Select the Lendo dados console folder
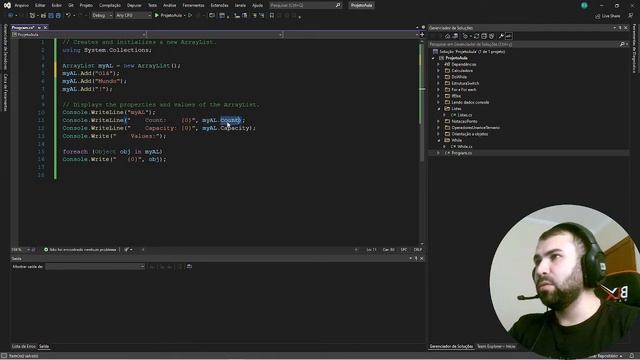This screenshot has width=640, height=360. pos(470,102)
